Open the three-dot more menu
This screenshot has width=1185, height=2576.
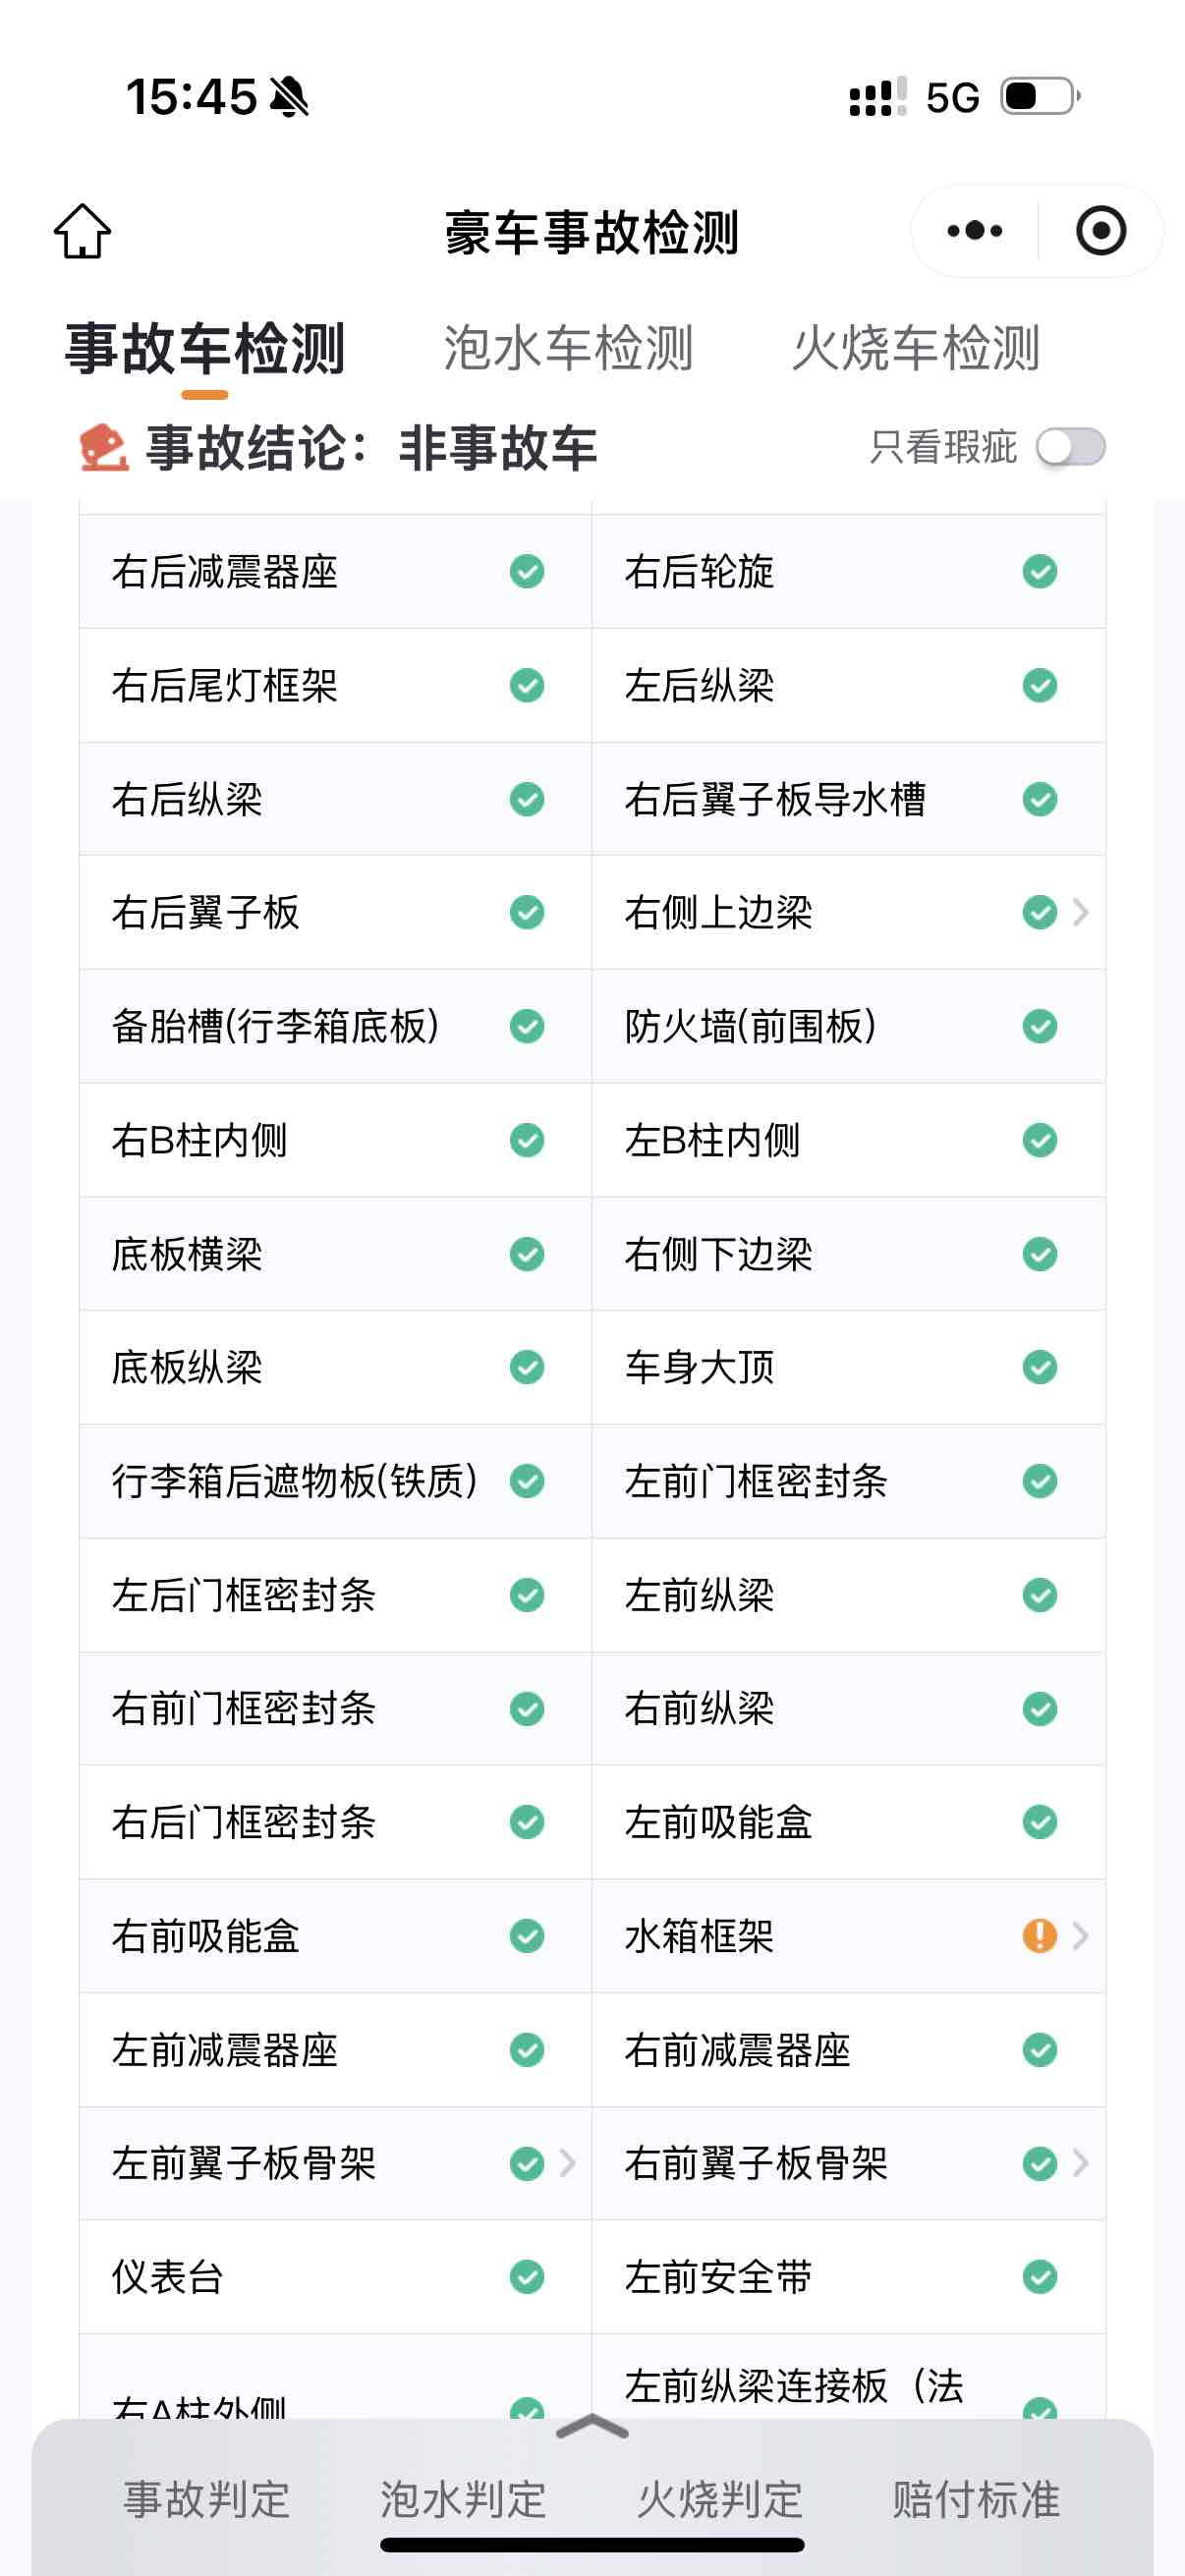pyautogui.click(x=974, y=231)
